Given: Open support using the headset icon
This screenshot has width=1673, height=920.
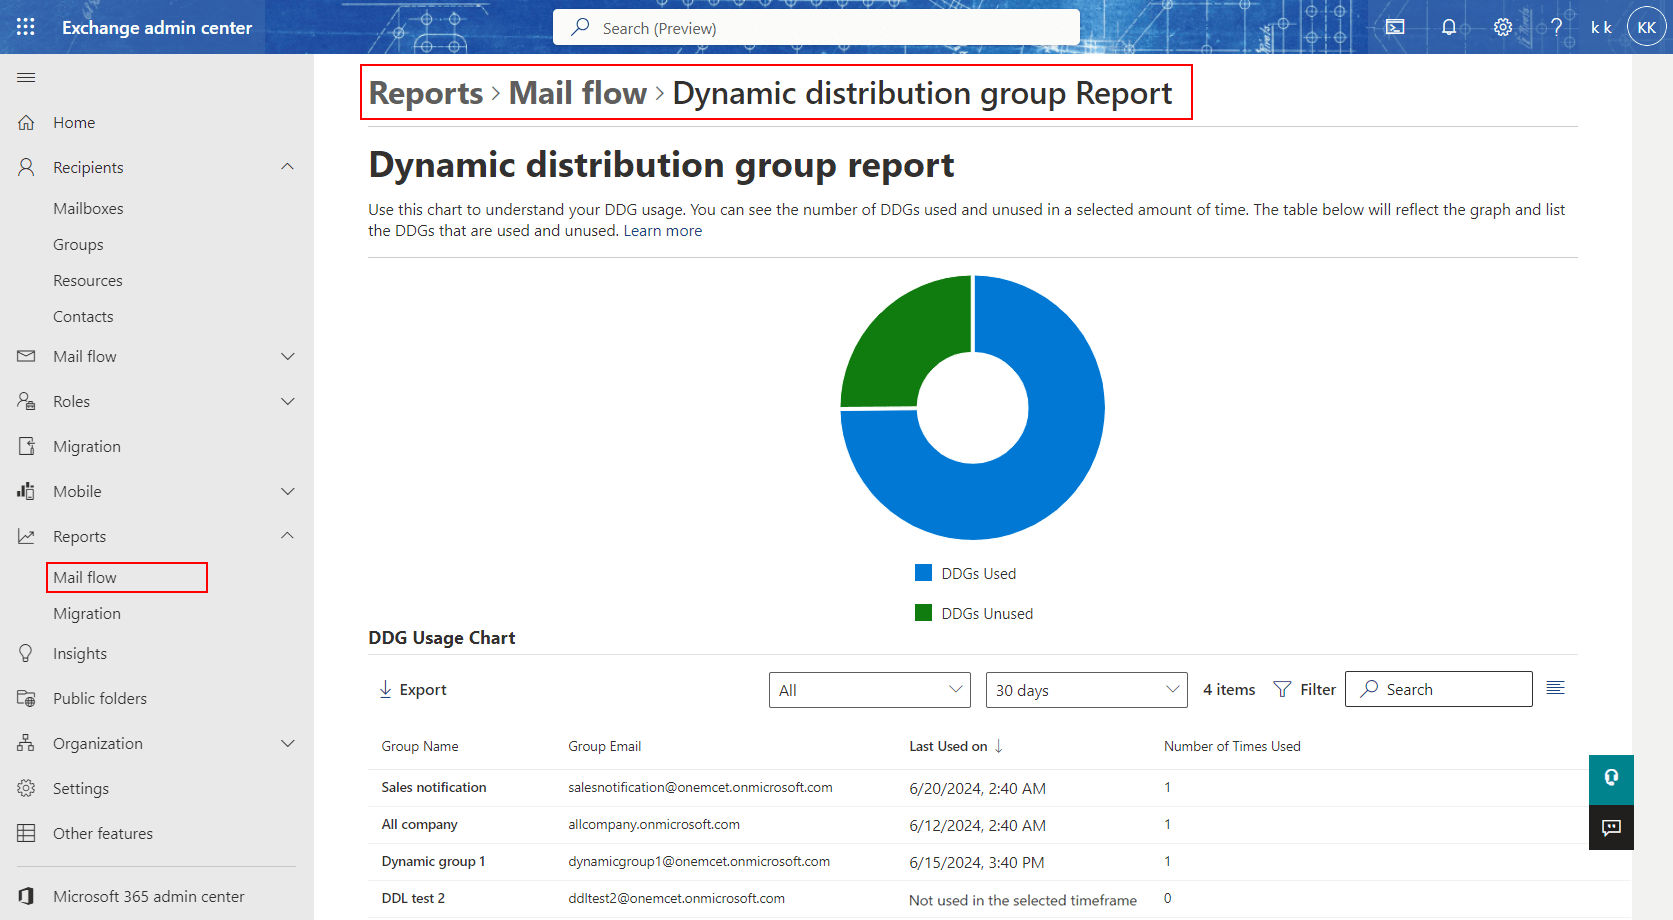Looking at the screenshot, I should (1610, 779).
